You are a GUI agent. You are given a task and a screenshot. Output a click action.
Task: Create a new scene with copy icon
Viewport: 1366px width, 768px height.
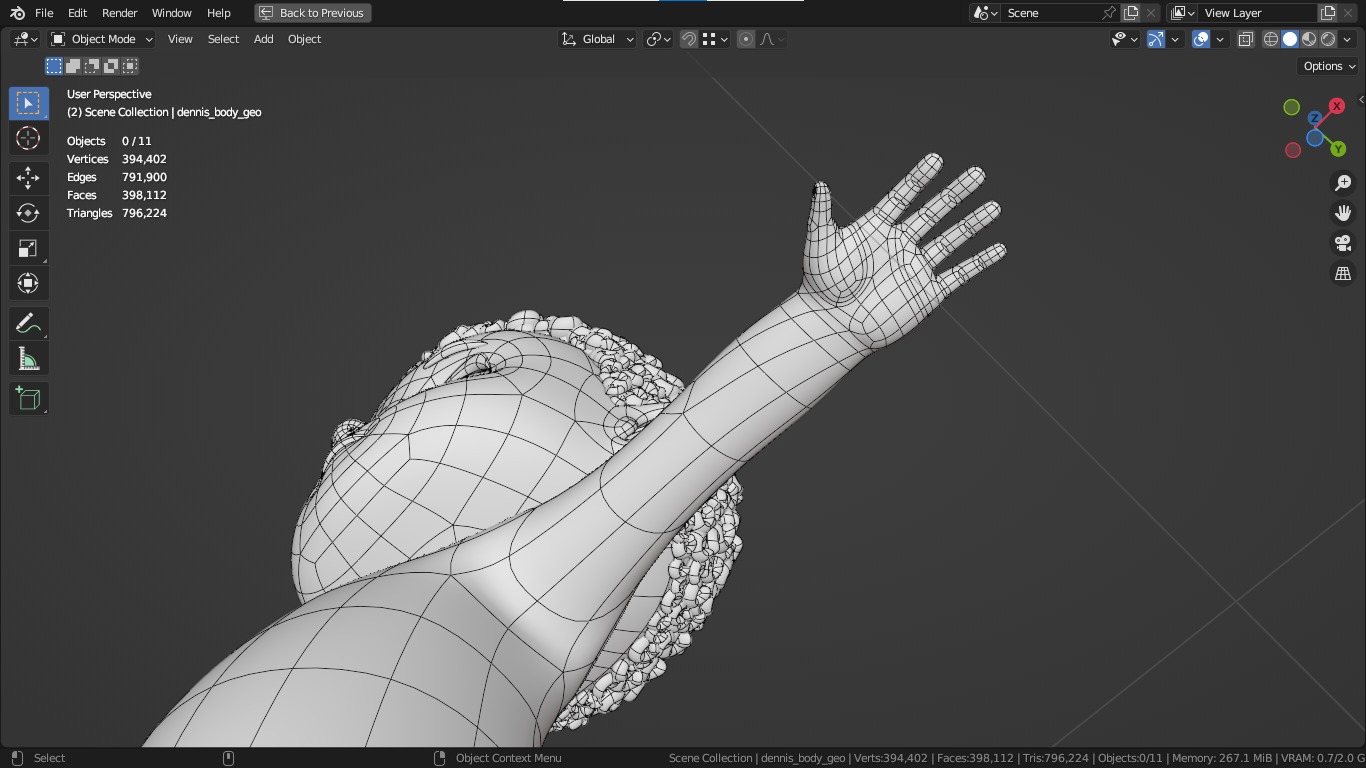[x=1131, y=13]
